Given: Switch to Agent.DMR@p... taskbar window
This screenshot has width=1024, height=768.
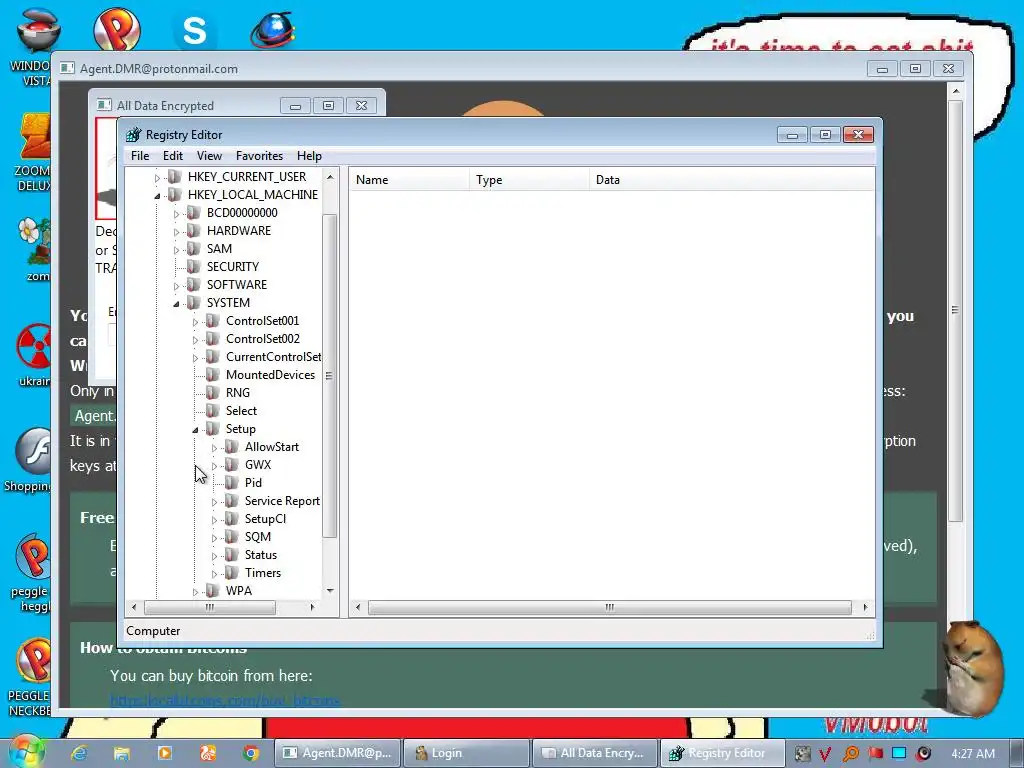Looking at the screenshot, I should (x=336, y=753).
